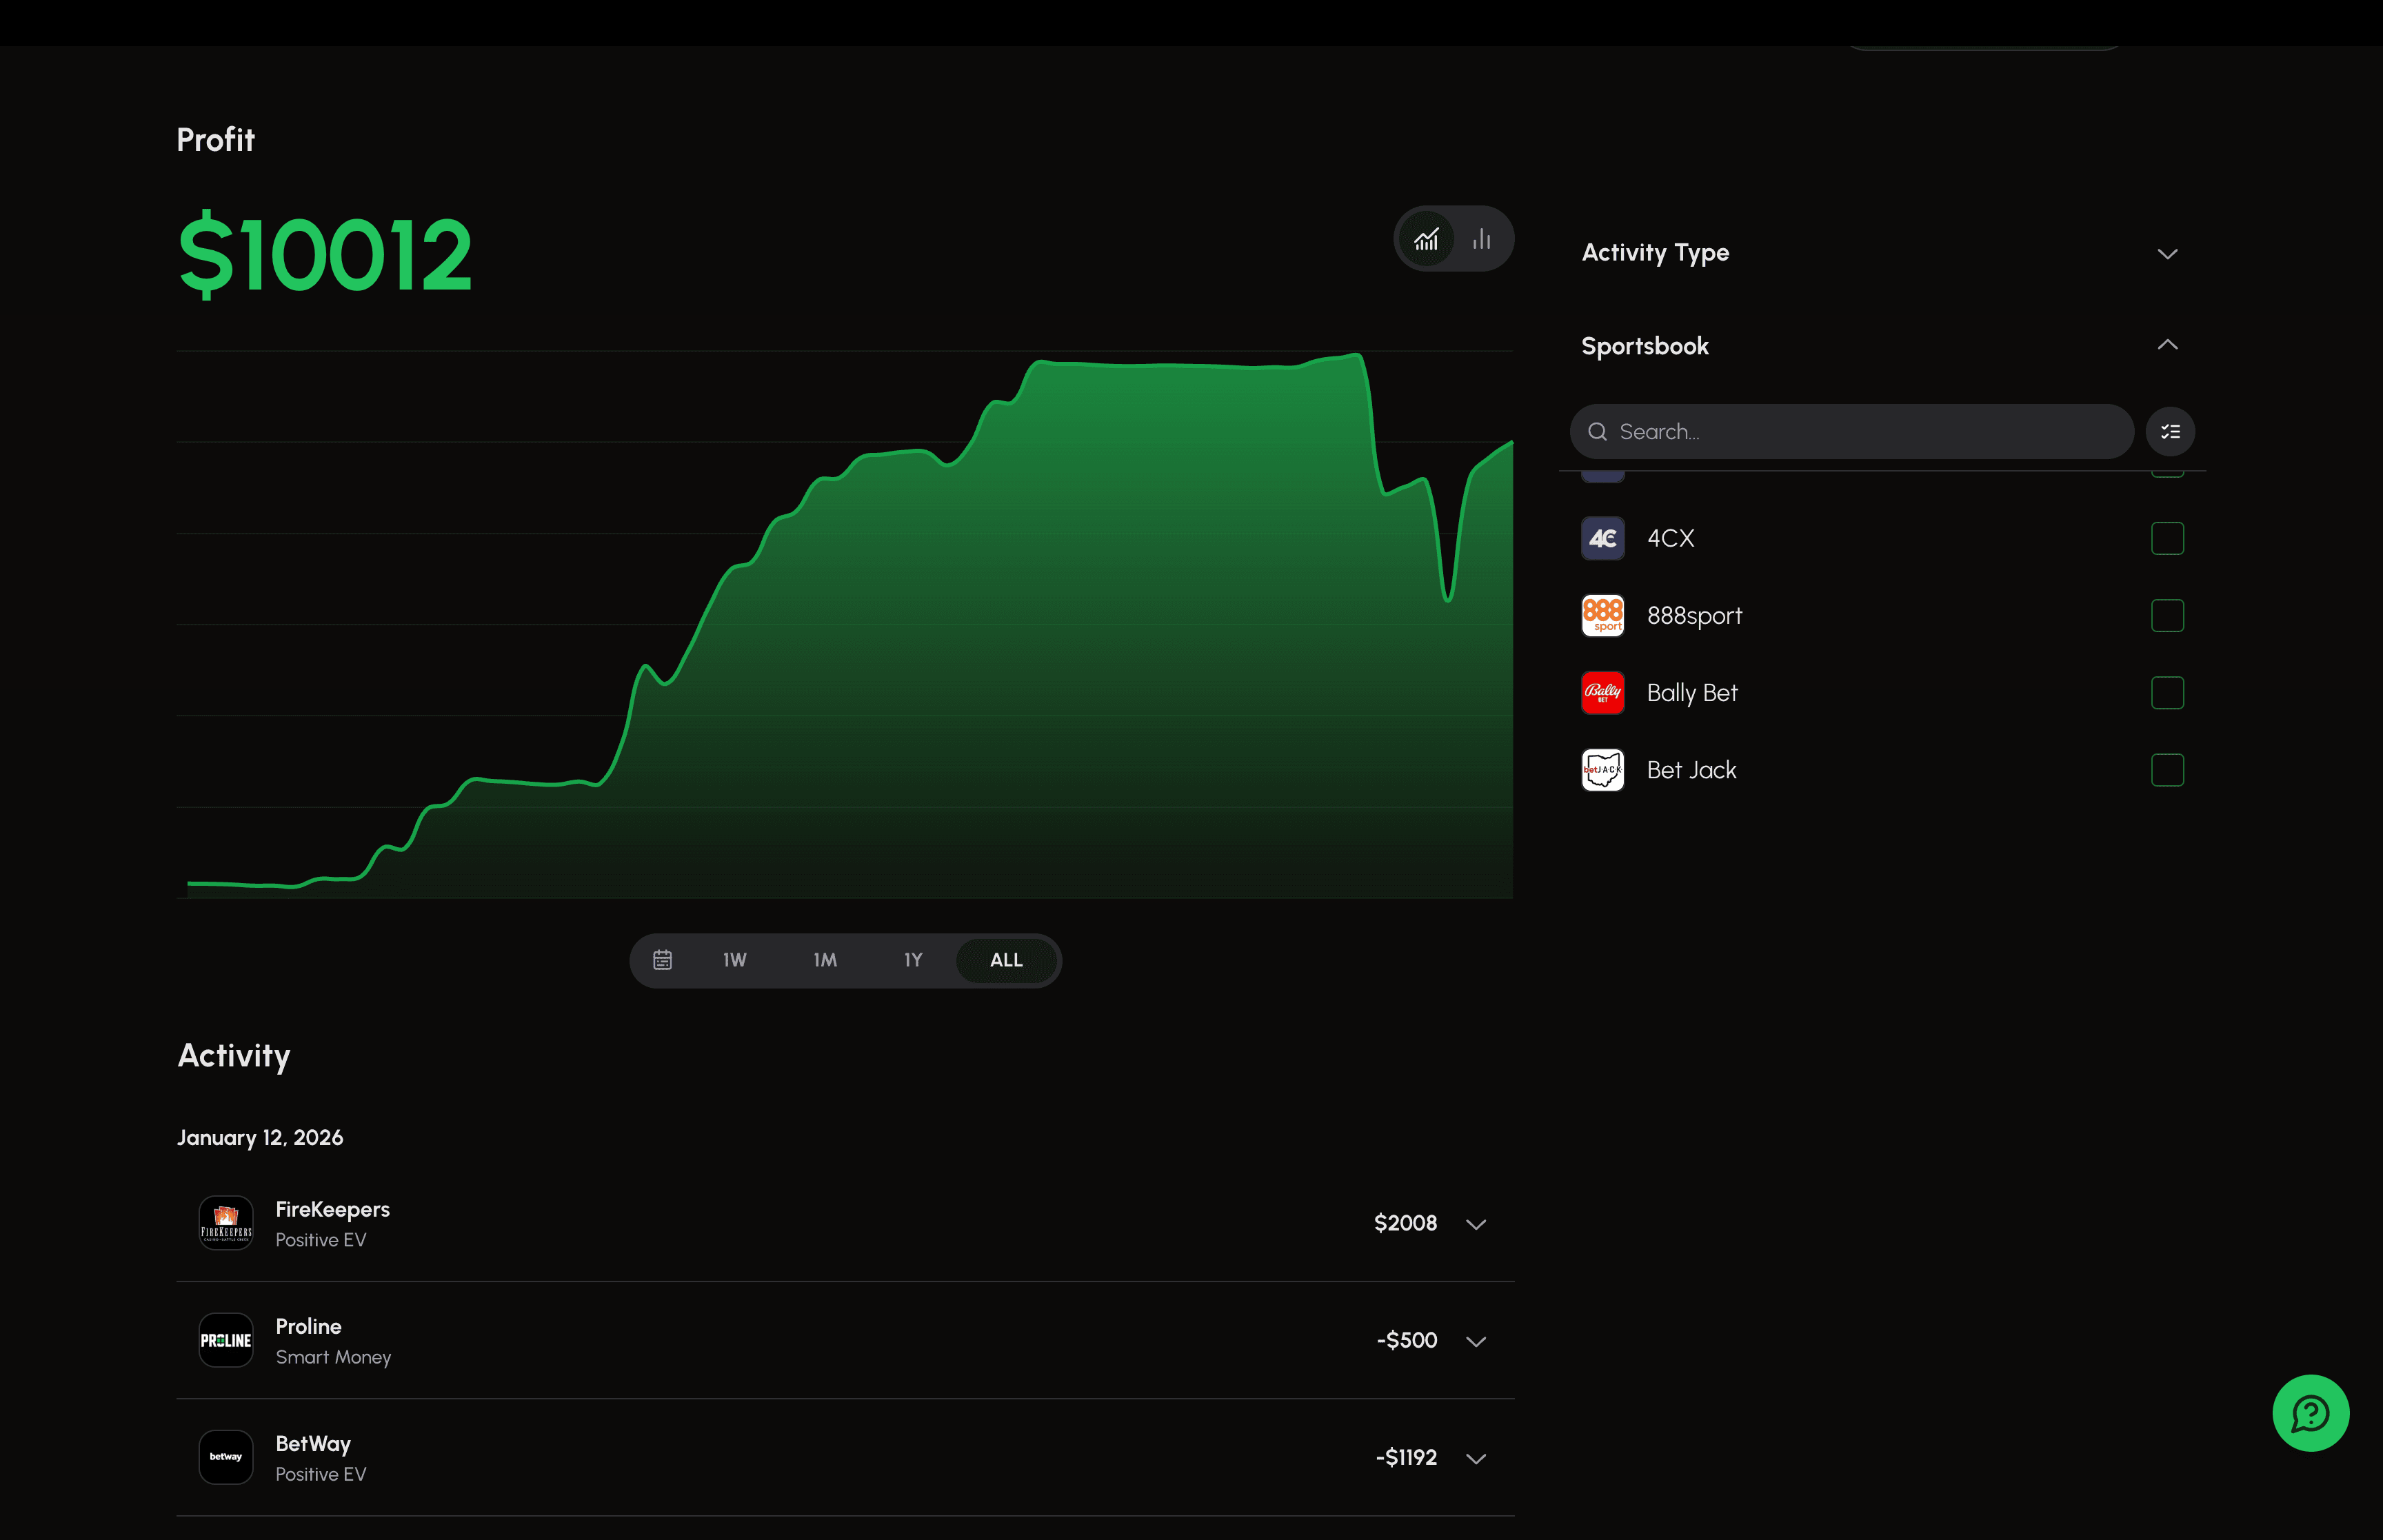Switch to the 1W time range
2383x1540 pixels.
click(x=734, y=959)
